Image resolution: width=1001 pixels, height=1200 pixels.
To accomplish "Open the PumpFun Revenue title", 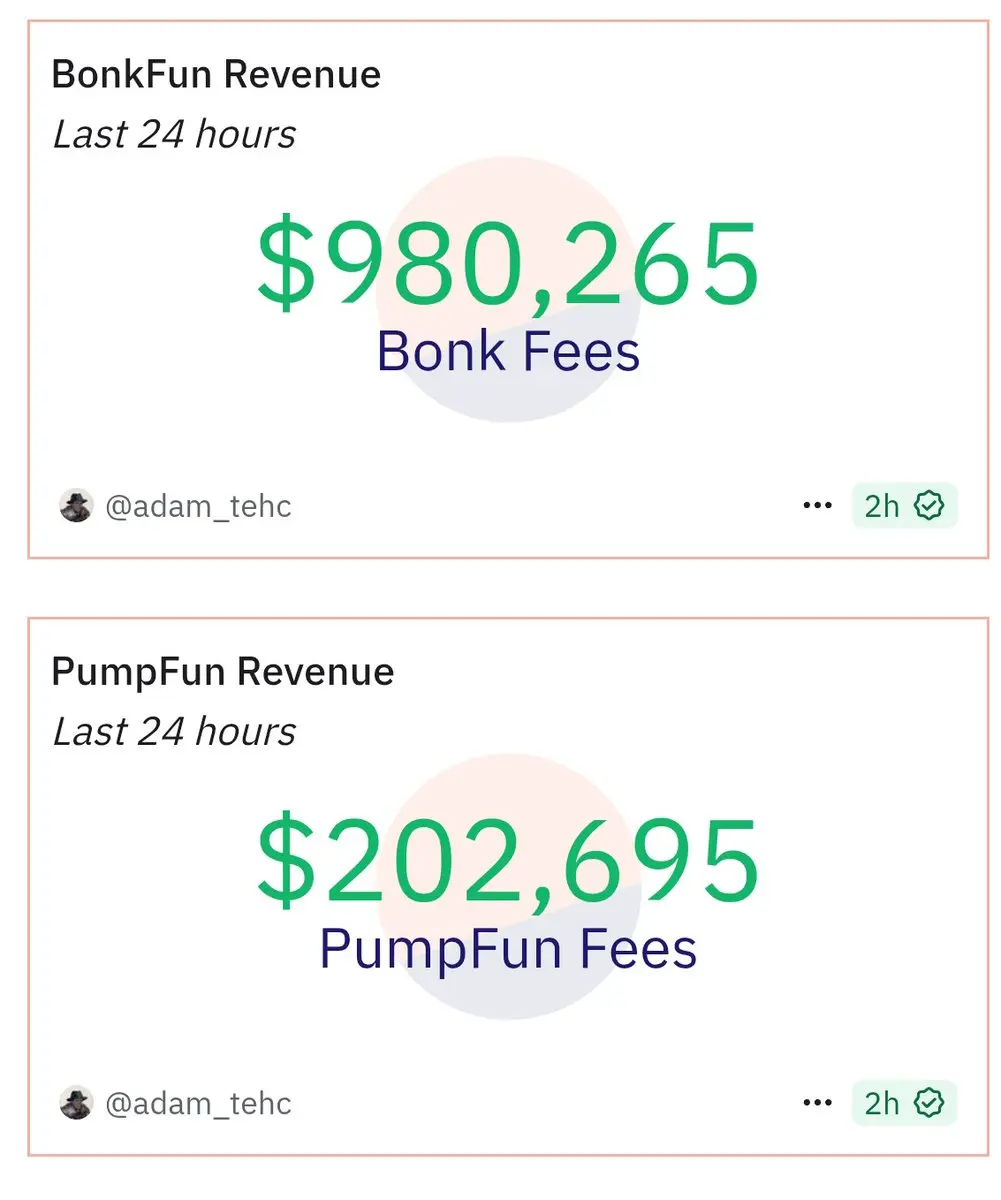I will [223, 672].
